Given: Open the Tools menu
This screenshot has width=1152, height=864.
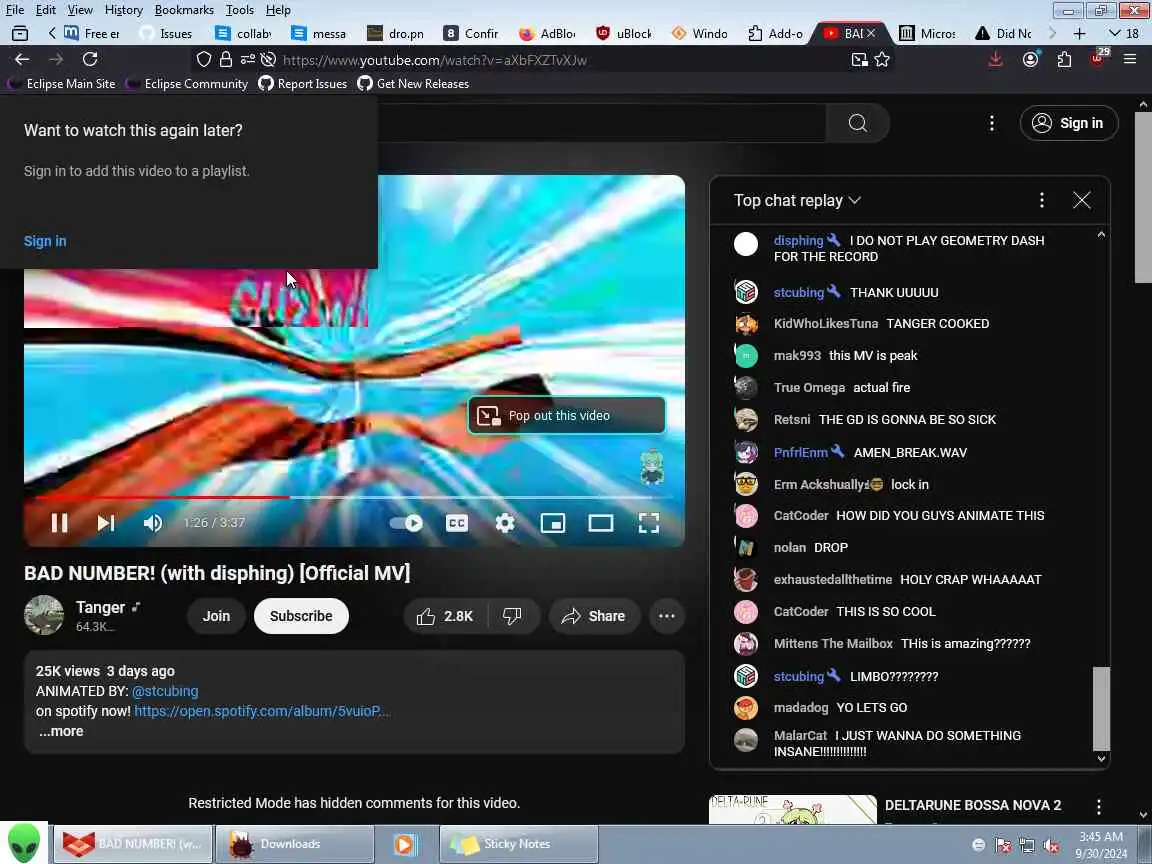Looking at the screenshot, I should pyautogui.click(x=240, y=10).
